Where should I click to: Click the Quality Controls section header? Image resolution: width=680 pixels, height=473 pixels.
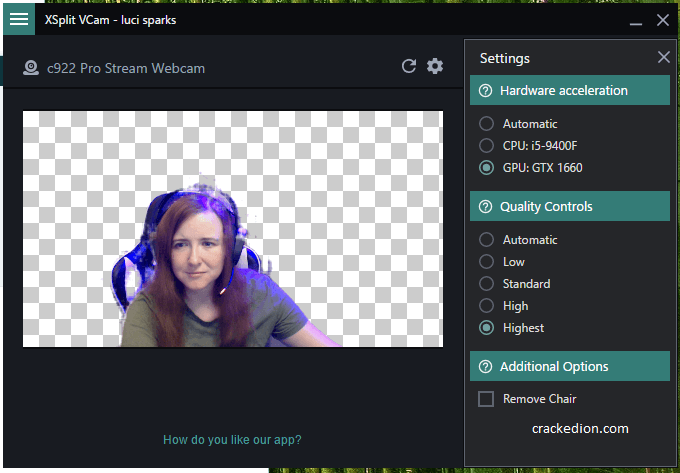(x=570, y=206)
